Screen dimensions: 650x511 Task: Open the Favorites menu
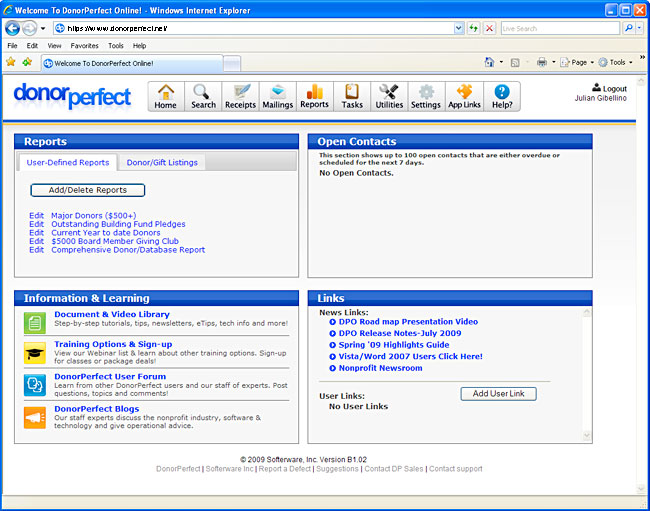[85, 46]
